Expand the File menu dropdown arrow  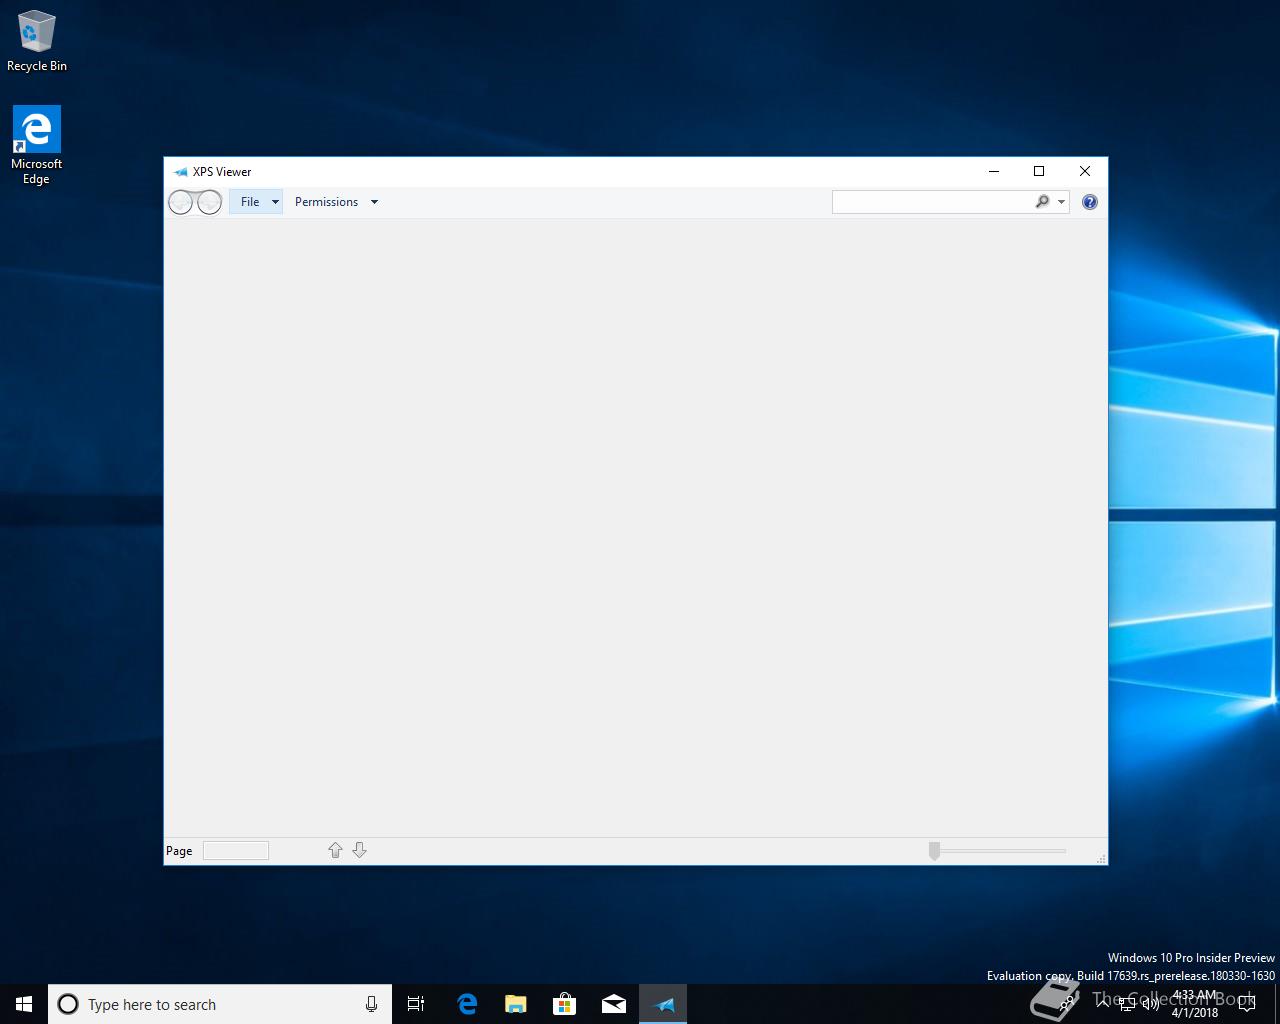(275, 202)
